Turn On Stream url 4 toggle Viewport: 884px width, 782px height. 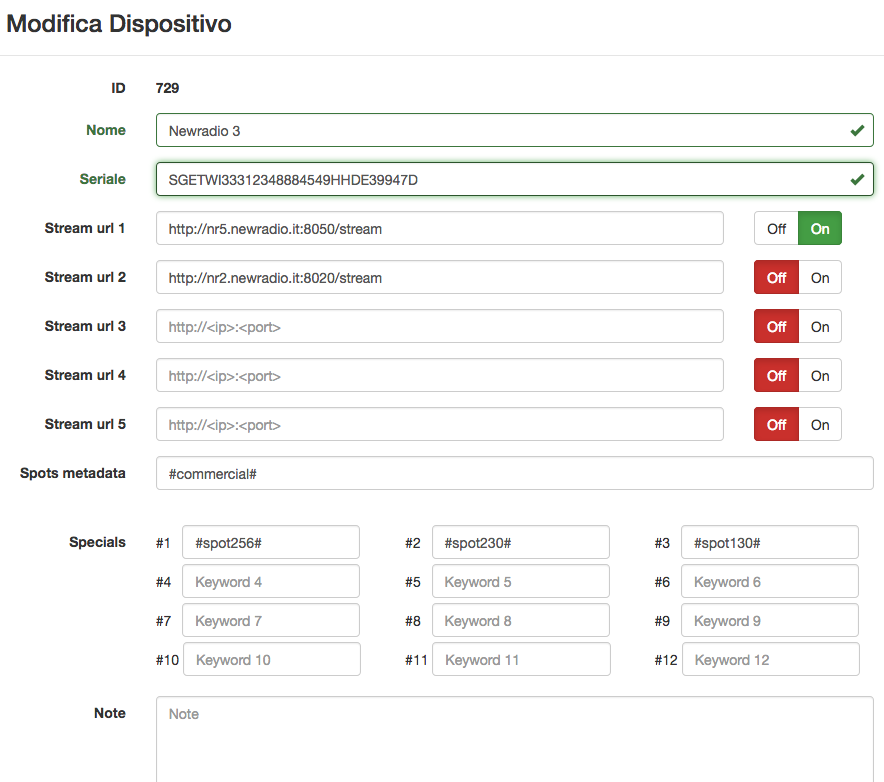click(820, 375)
